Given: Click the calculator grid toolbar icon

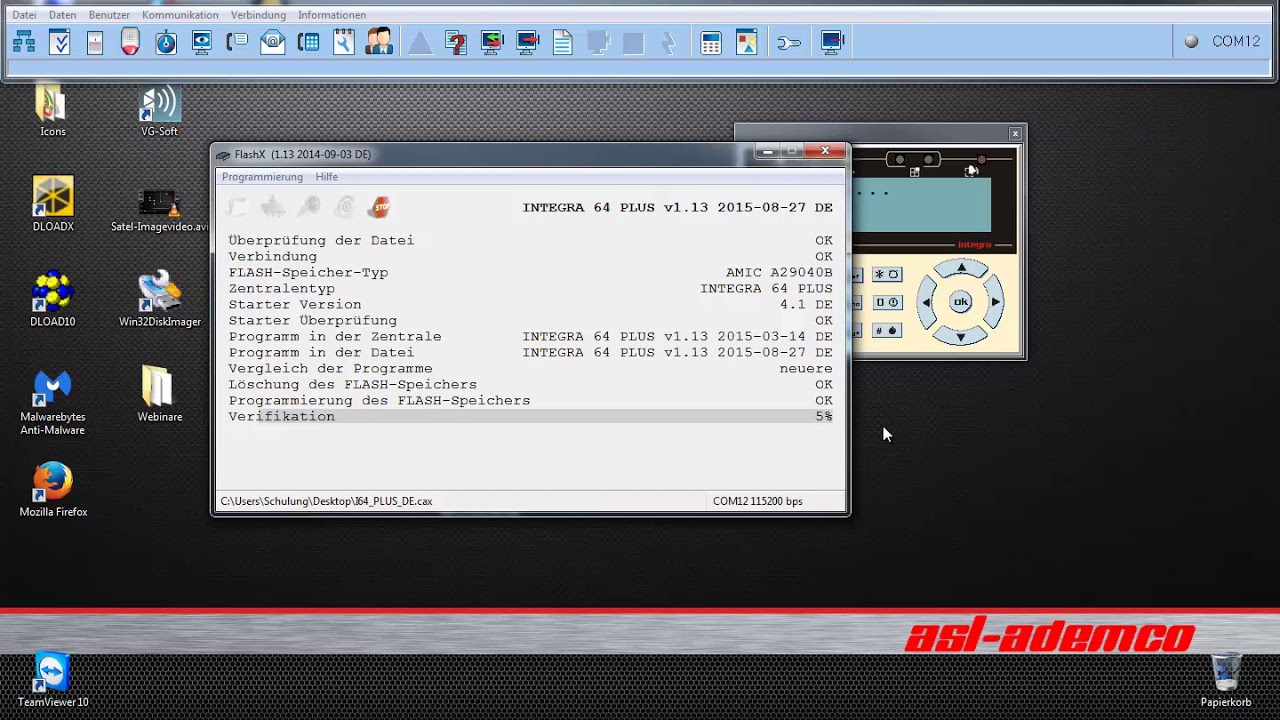Looking at the screenshot, I should pos(711,42).
